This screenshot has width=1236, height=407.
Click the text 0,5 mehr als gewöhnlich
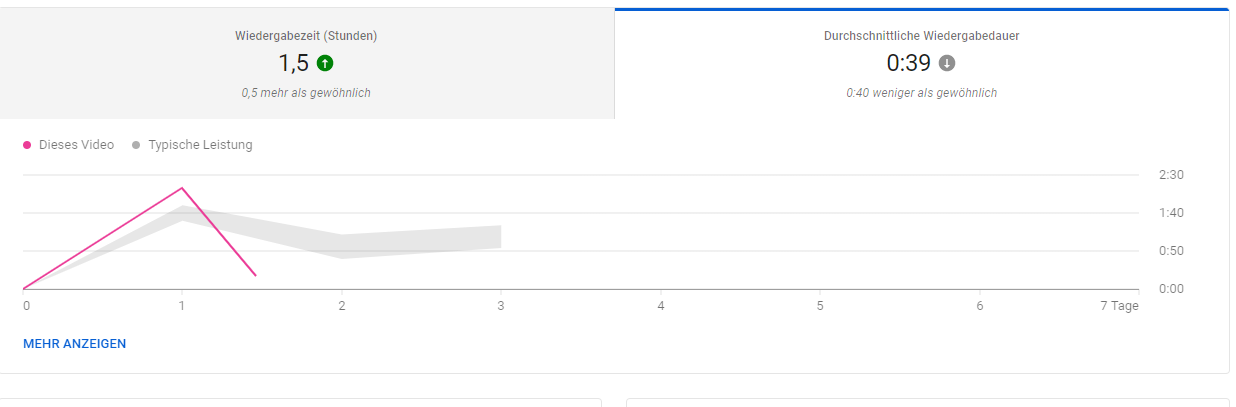(306, 93)
